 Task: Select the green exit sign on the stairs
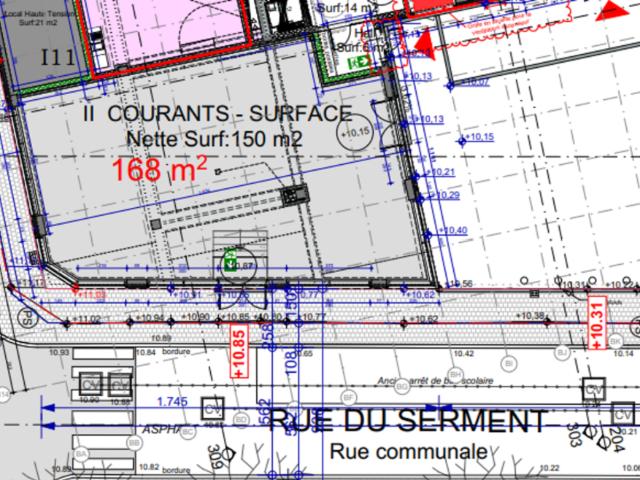231,259
